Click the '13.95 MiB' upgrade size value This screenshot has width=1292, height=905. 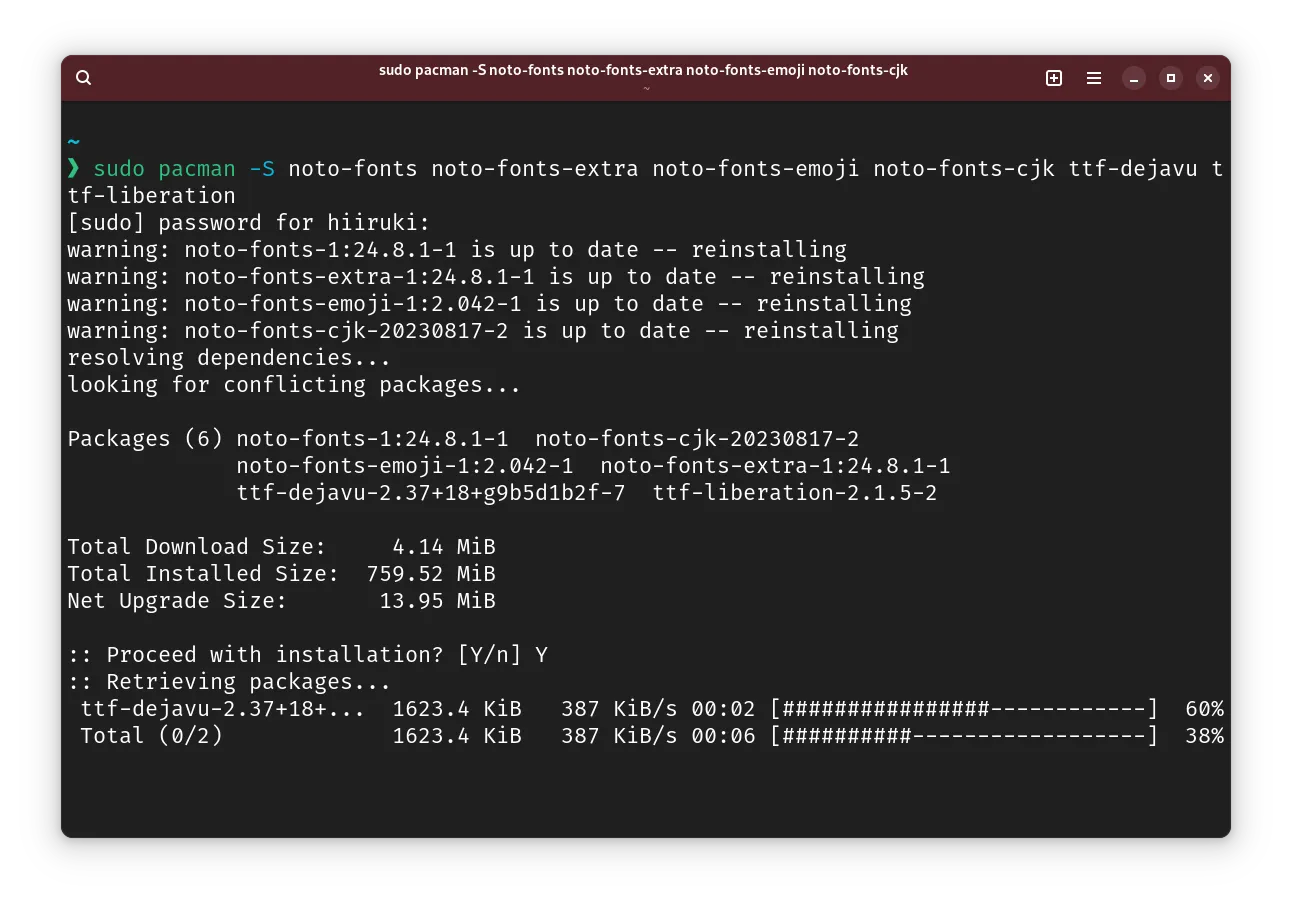[438, 600]
